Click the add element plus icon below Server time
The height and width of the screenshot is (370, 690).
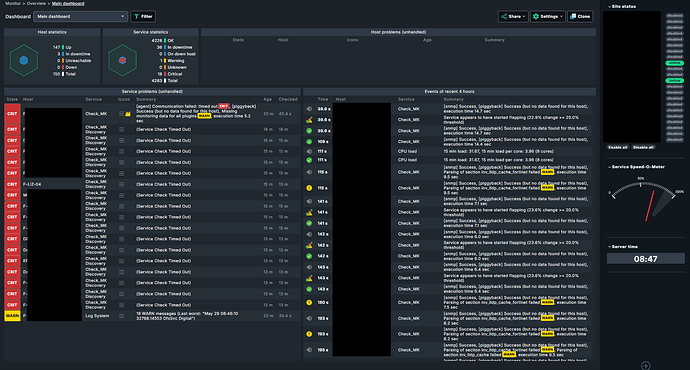(x=646, y=366)
